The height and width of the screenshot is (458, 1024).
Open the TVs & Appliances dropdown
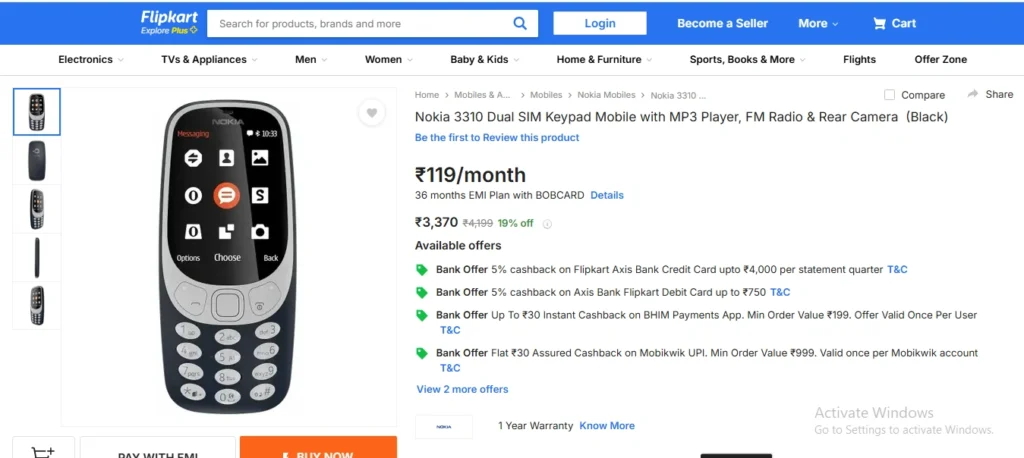coord(209,59)
